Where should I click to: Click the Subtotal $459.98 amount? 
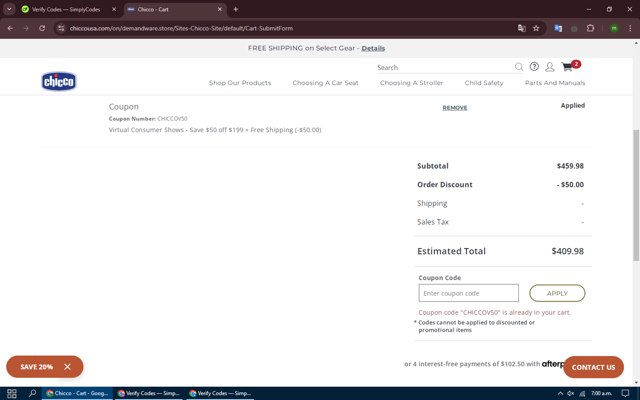coord(570,166)
